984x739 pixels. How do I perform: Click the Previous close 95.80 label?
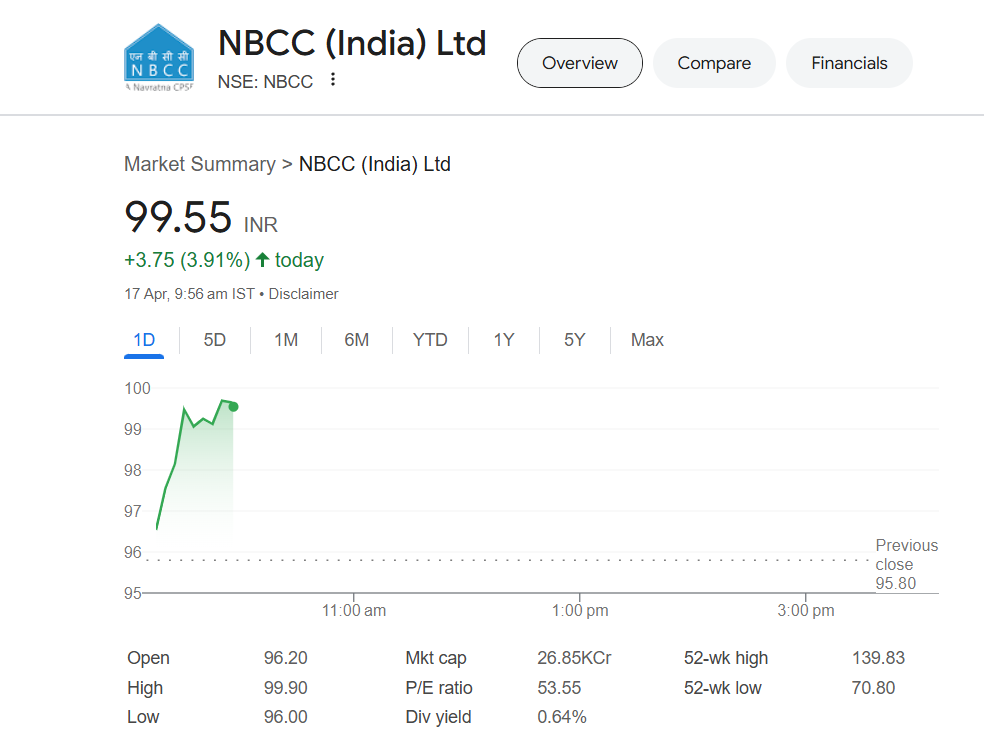[x=906, y=564]
